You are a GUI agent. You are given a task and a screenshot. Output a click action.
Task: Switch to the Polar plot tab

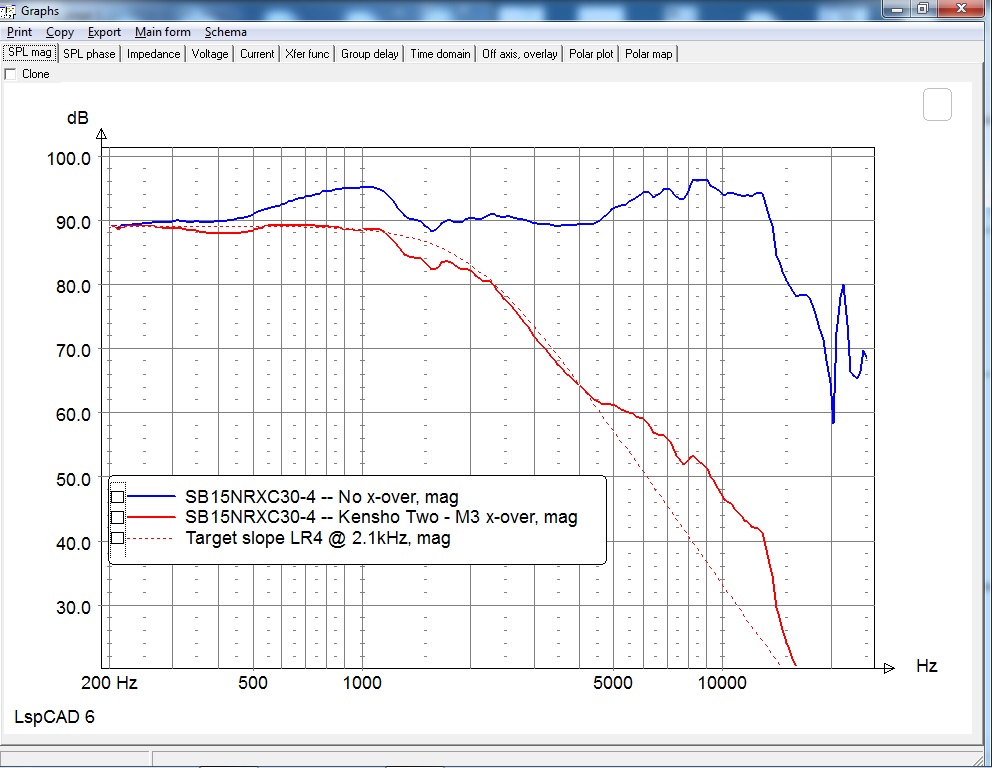click(x=591, y=54)
